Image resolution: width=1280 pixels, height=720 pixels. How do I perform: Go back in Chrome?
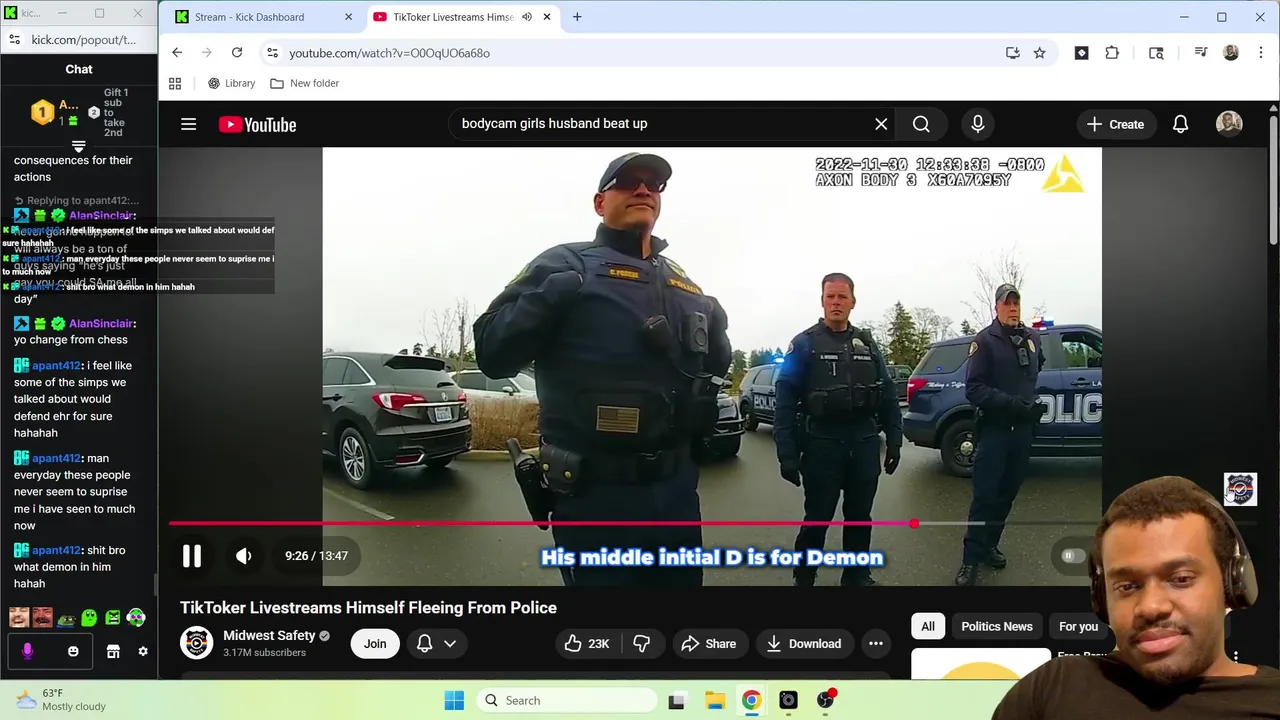[x=177, y=53]
